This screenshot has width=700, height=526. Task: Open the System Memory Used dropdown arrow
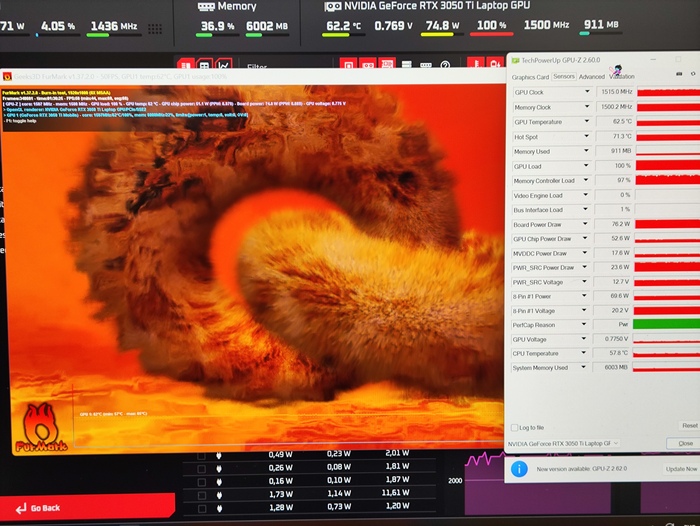coord(583,367)
